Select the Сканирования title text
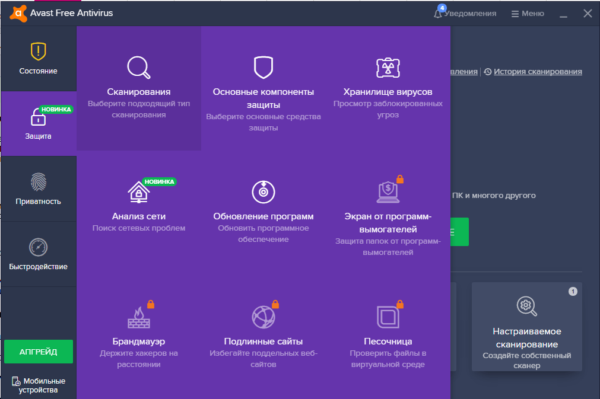 pos(139,92)
